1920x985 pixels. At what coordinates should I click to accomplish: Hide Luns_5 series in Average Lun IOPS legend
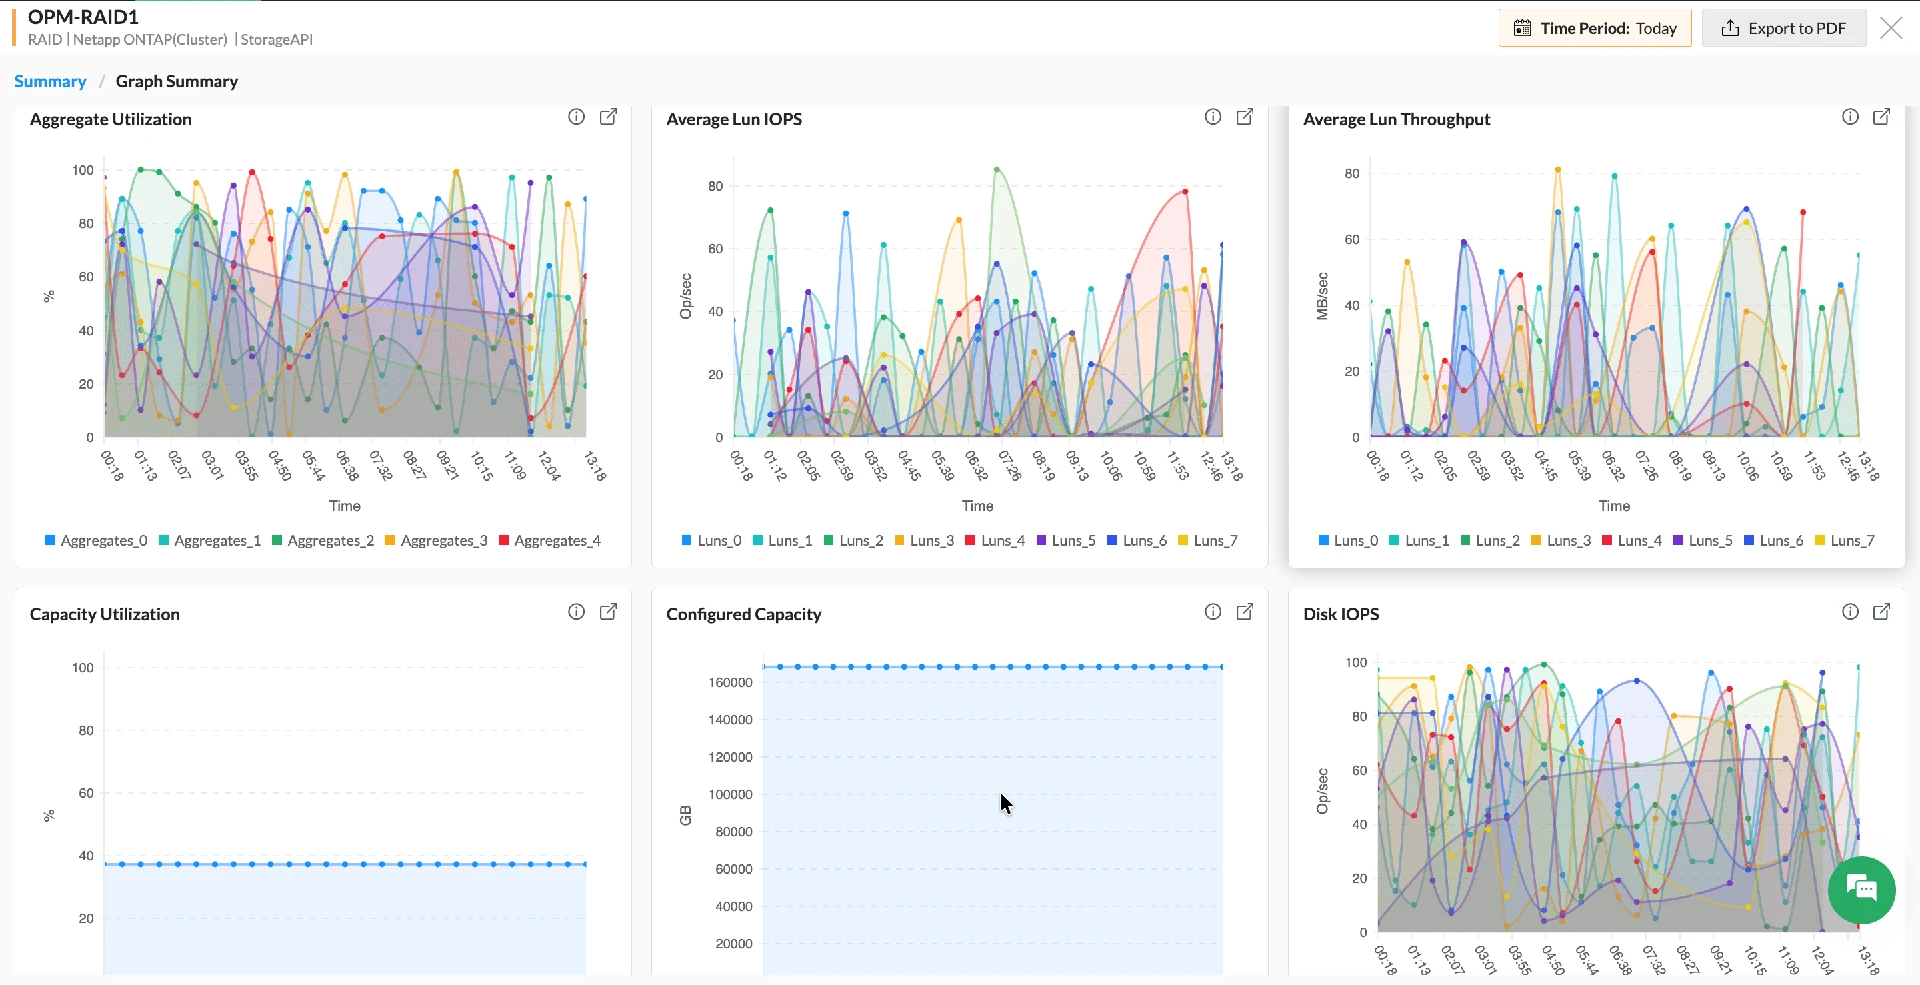[1066, 540]
